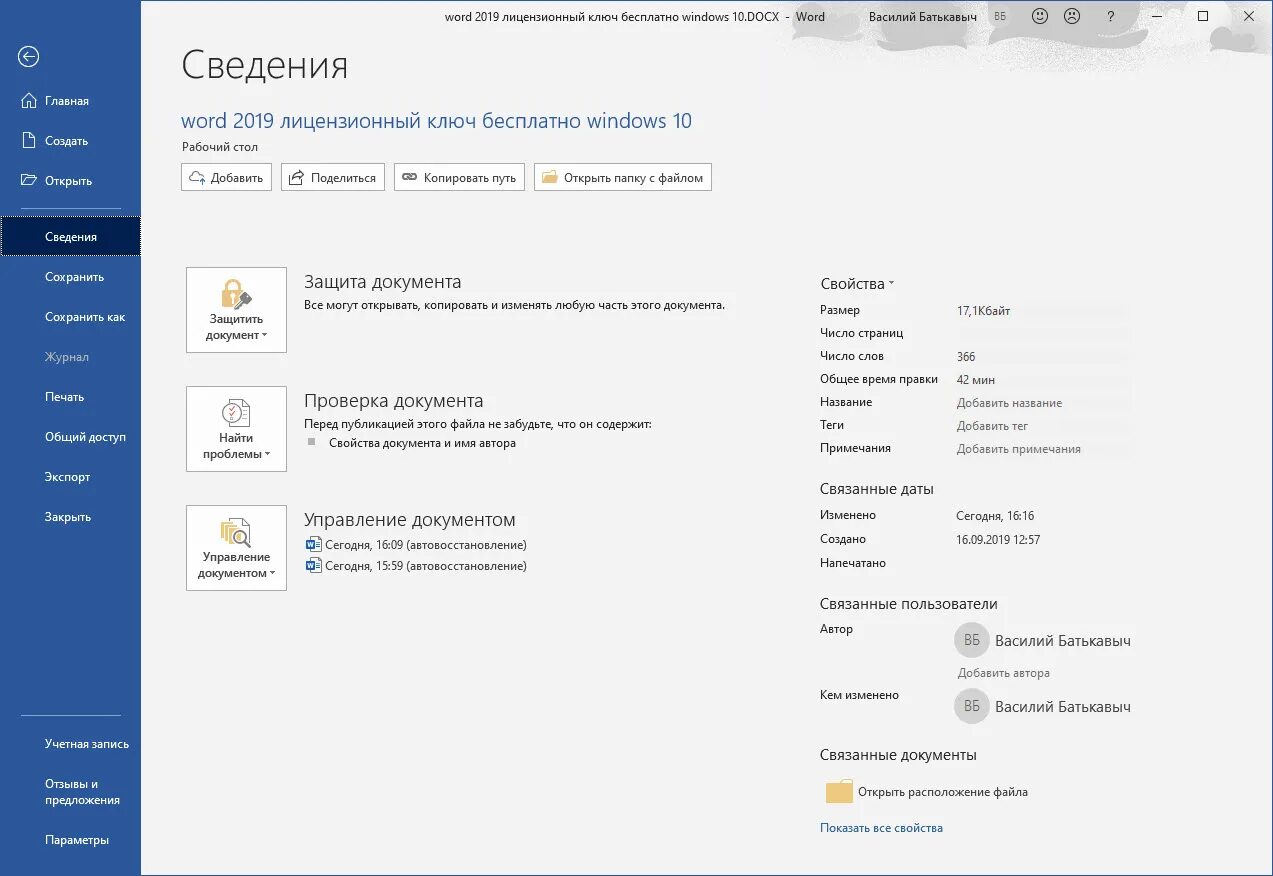
Task: Click the document title heading link
Action: [x=436, y=121]
